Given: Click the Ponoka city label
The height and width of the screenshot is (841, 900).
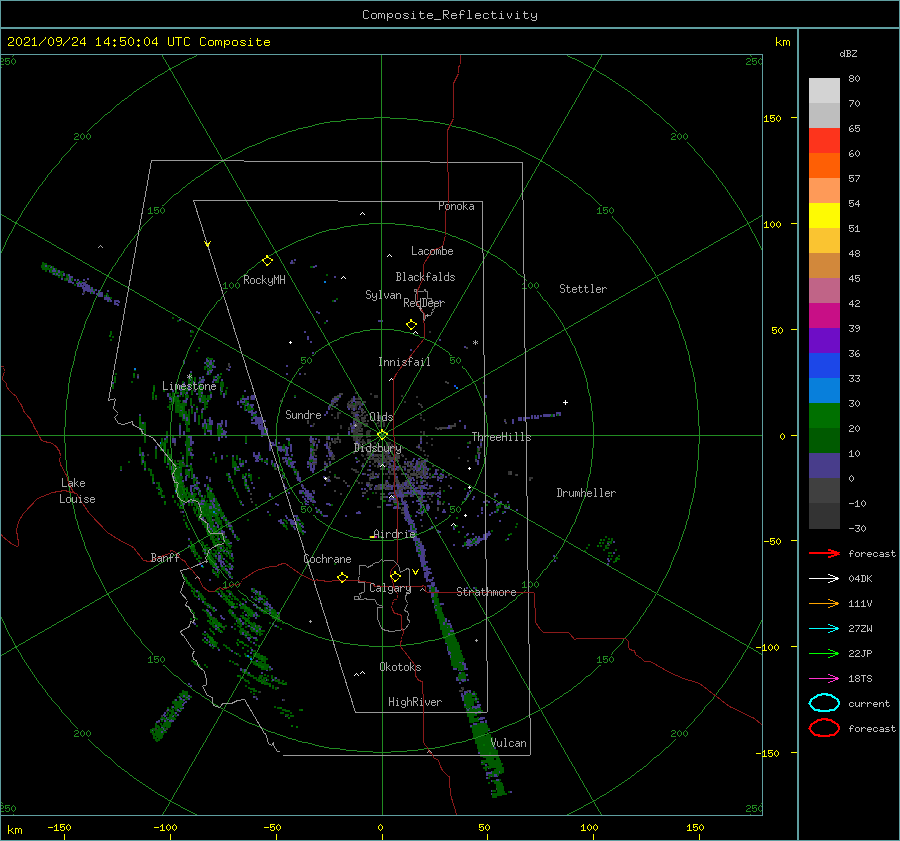Looking at the screenshot, I should click(456, 206).
